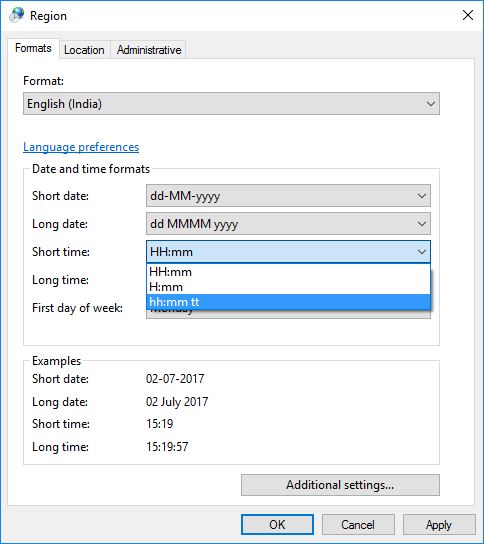The image size is (484, 544).
Task: Click the Long date example 02 July 2017
Action: (x=177, y=402)
